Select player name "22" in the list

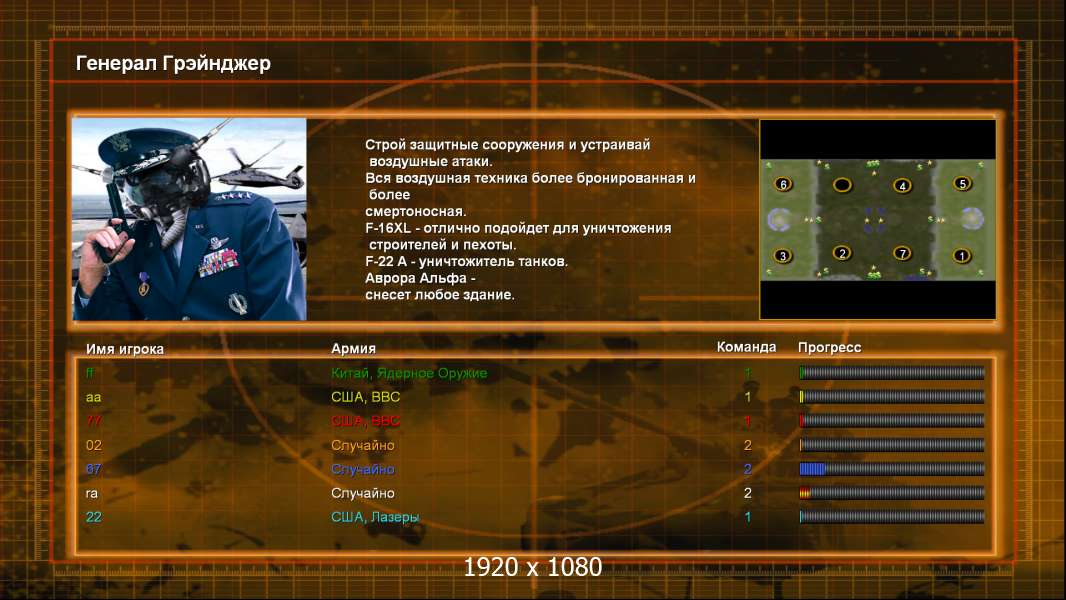point(94,517)
